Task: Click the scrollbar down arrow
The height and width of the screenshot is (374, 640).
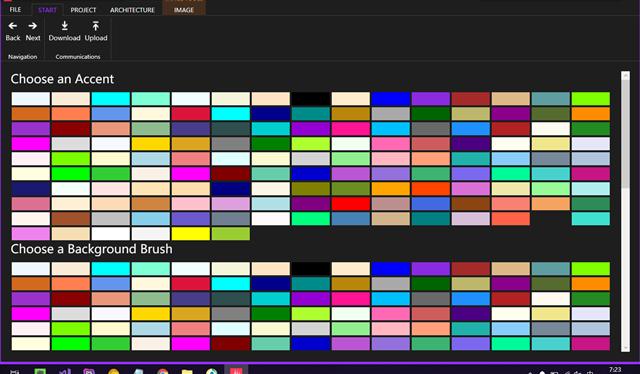Action: click(x=625, y=348)
